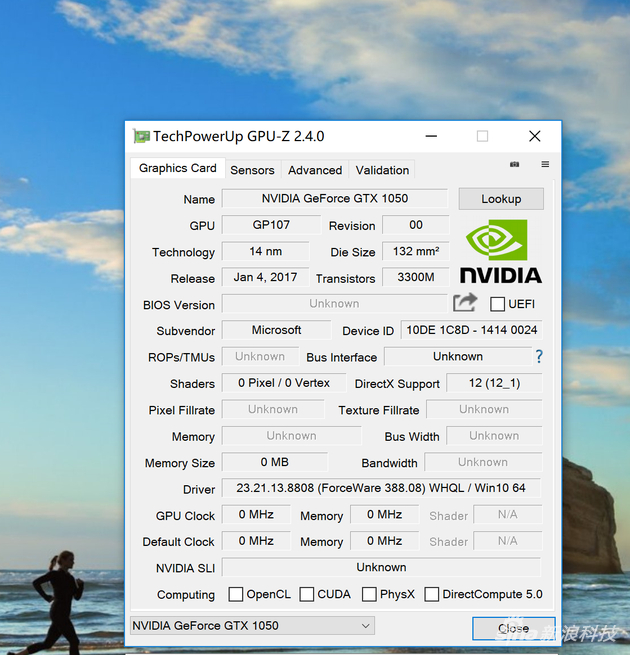Screen dimensions: 630x655
Task: Click the Name field NVIDIA GeForce GTX 1050
Action: [x=335, y=198]
